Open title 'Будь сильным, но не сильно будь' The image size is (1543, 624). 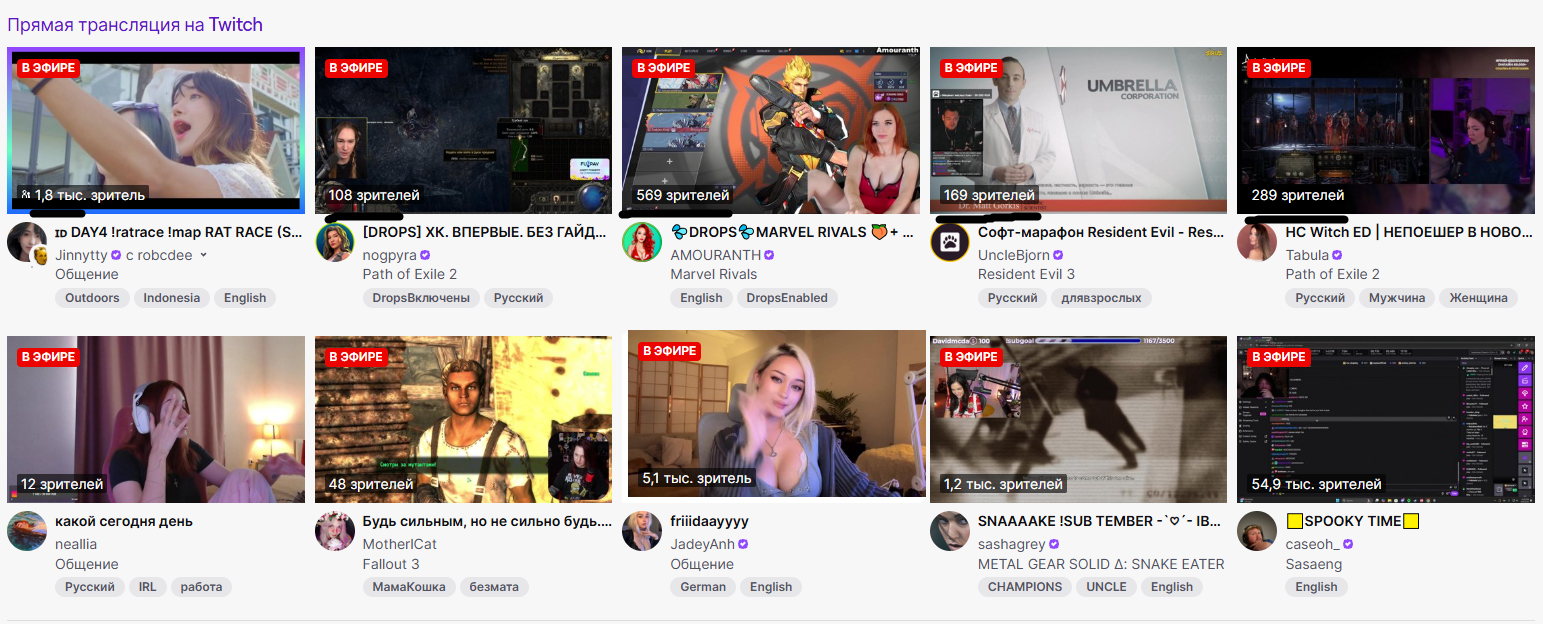[487, 521]
